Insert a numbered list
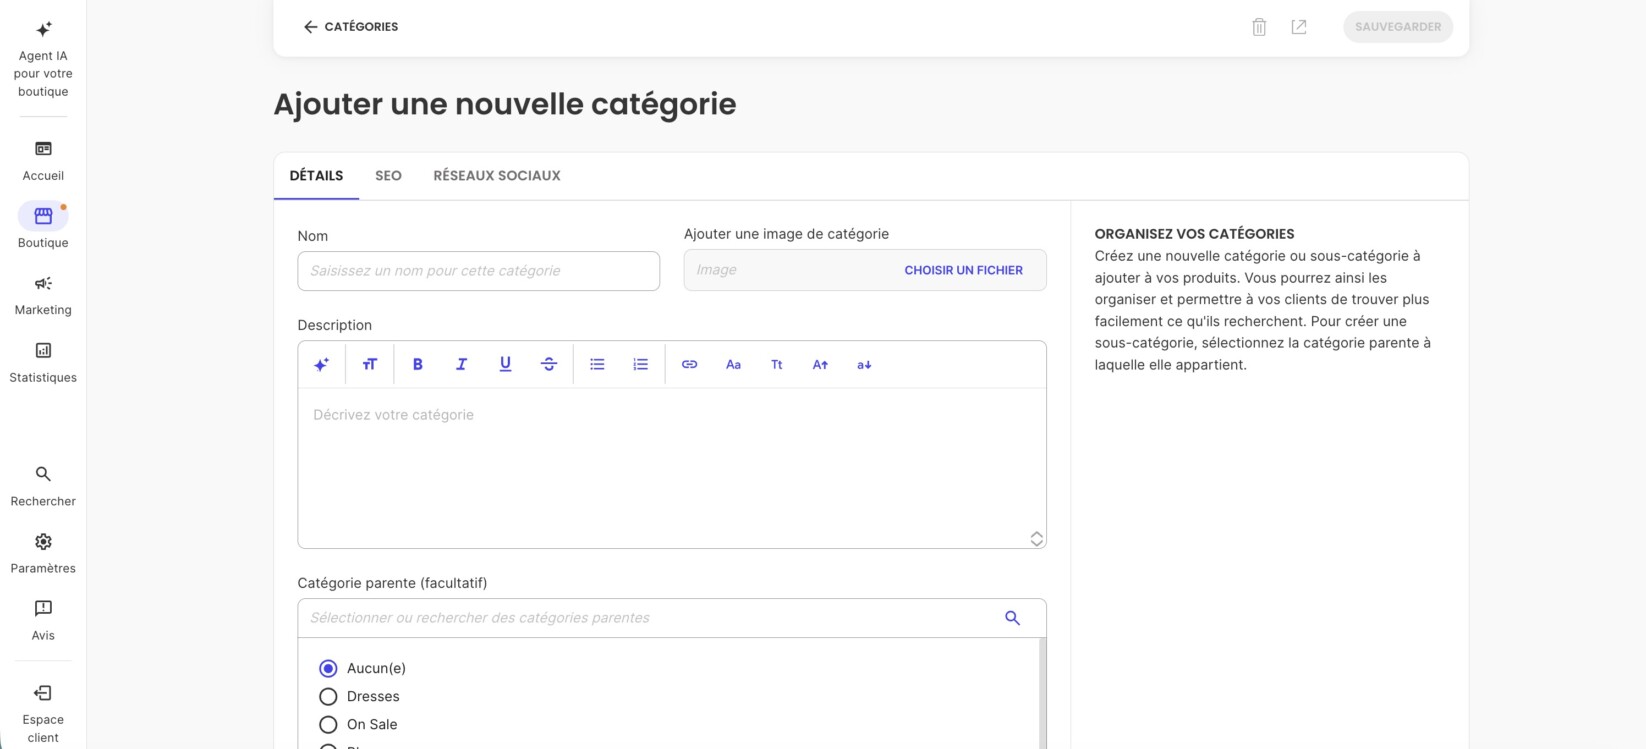Screen dimensions: 1646x749 pyautogui.click(x=641, y=365)
